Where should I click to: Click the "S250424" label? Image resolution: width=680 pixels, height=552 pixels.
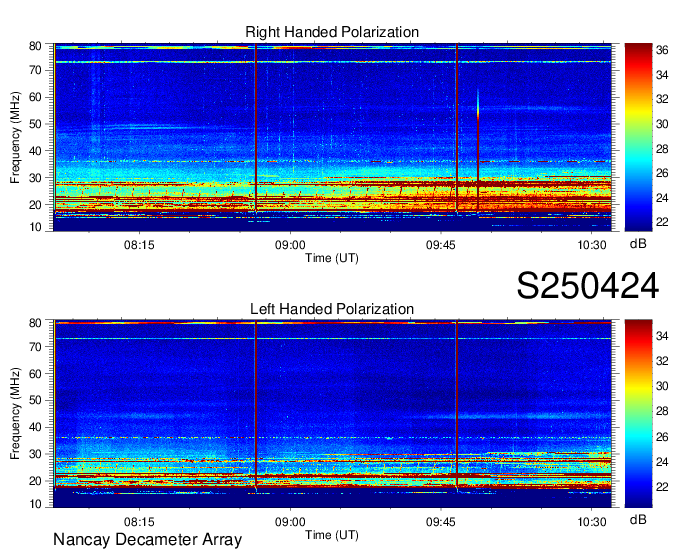(x=588, y=286)
